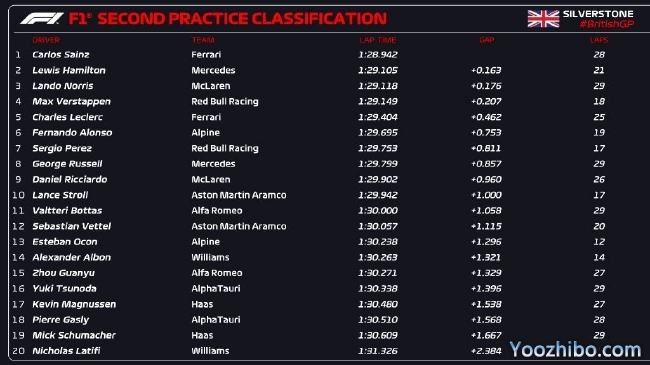Select driver Carlos Sainz
650x365 pixels.
pyautogui.click(x=61, y=55)
